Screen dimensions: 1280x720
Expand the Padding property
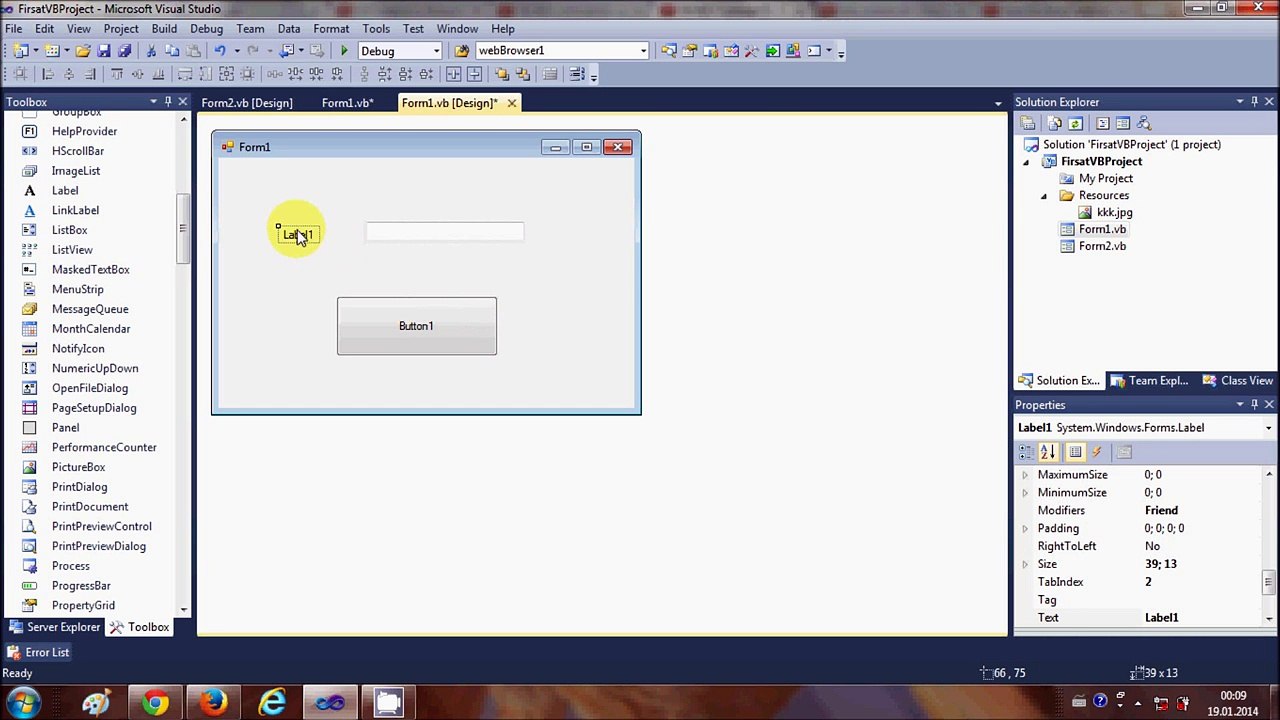(x=1025, y=528)
